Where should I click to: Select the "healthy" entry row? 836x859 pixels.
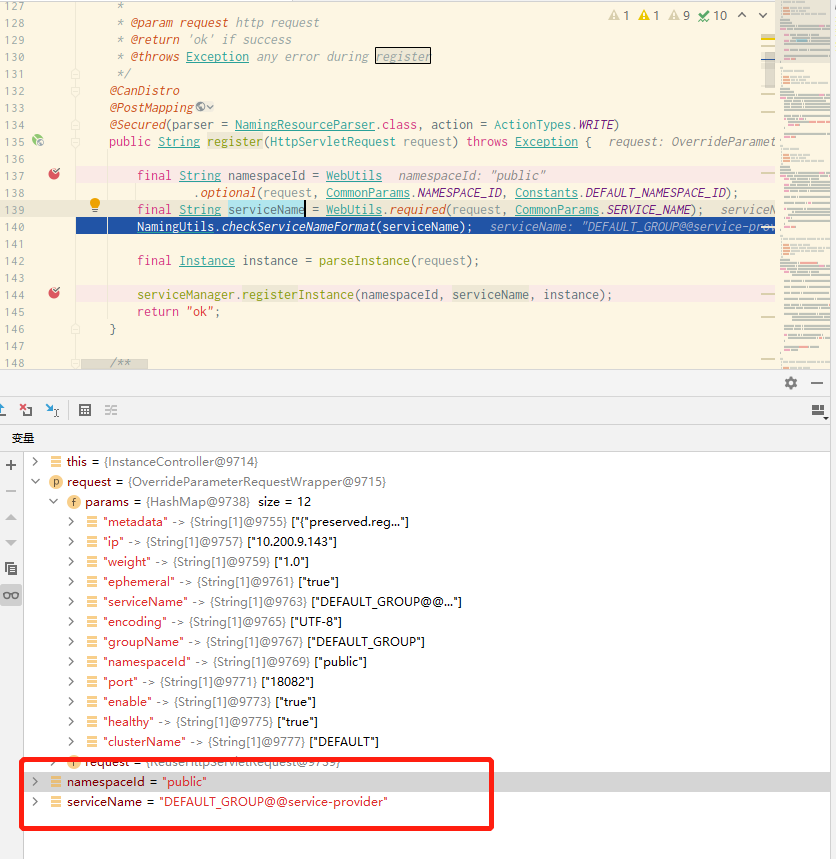[x=427, y=721]
